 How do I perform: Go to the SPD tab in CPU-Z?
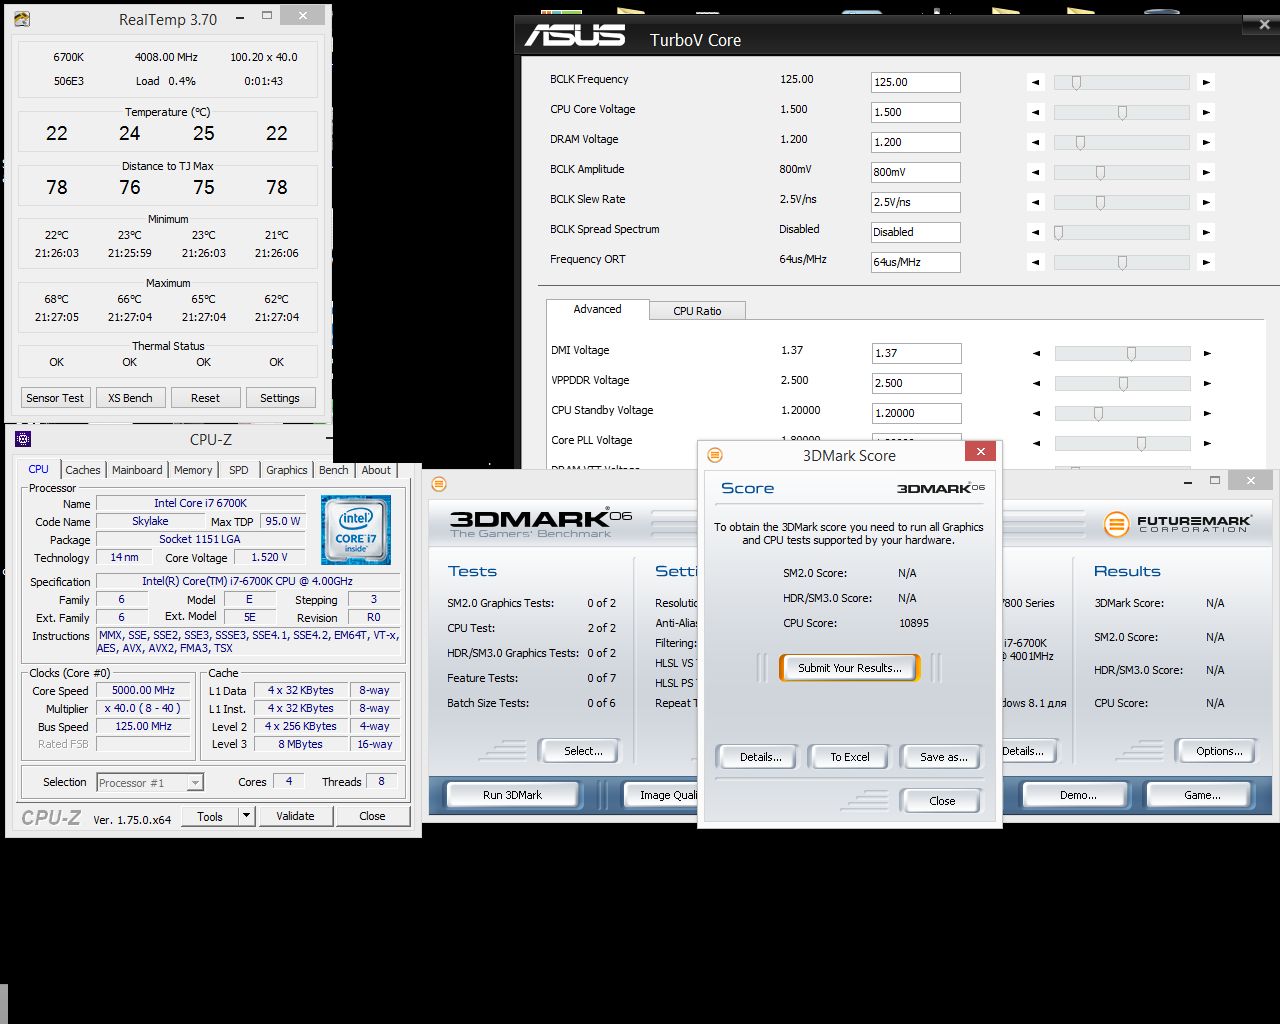click(238, 470)
